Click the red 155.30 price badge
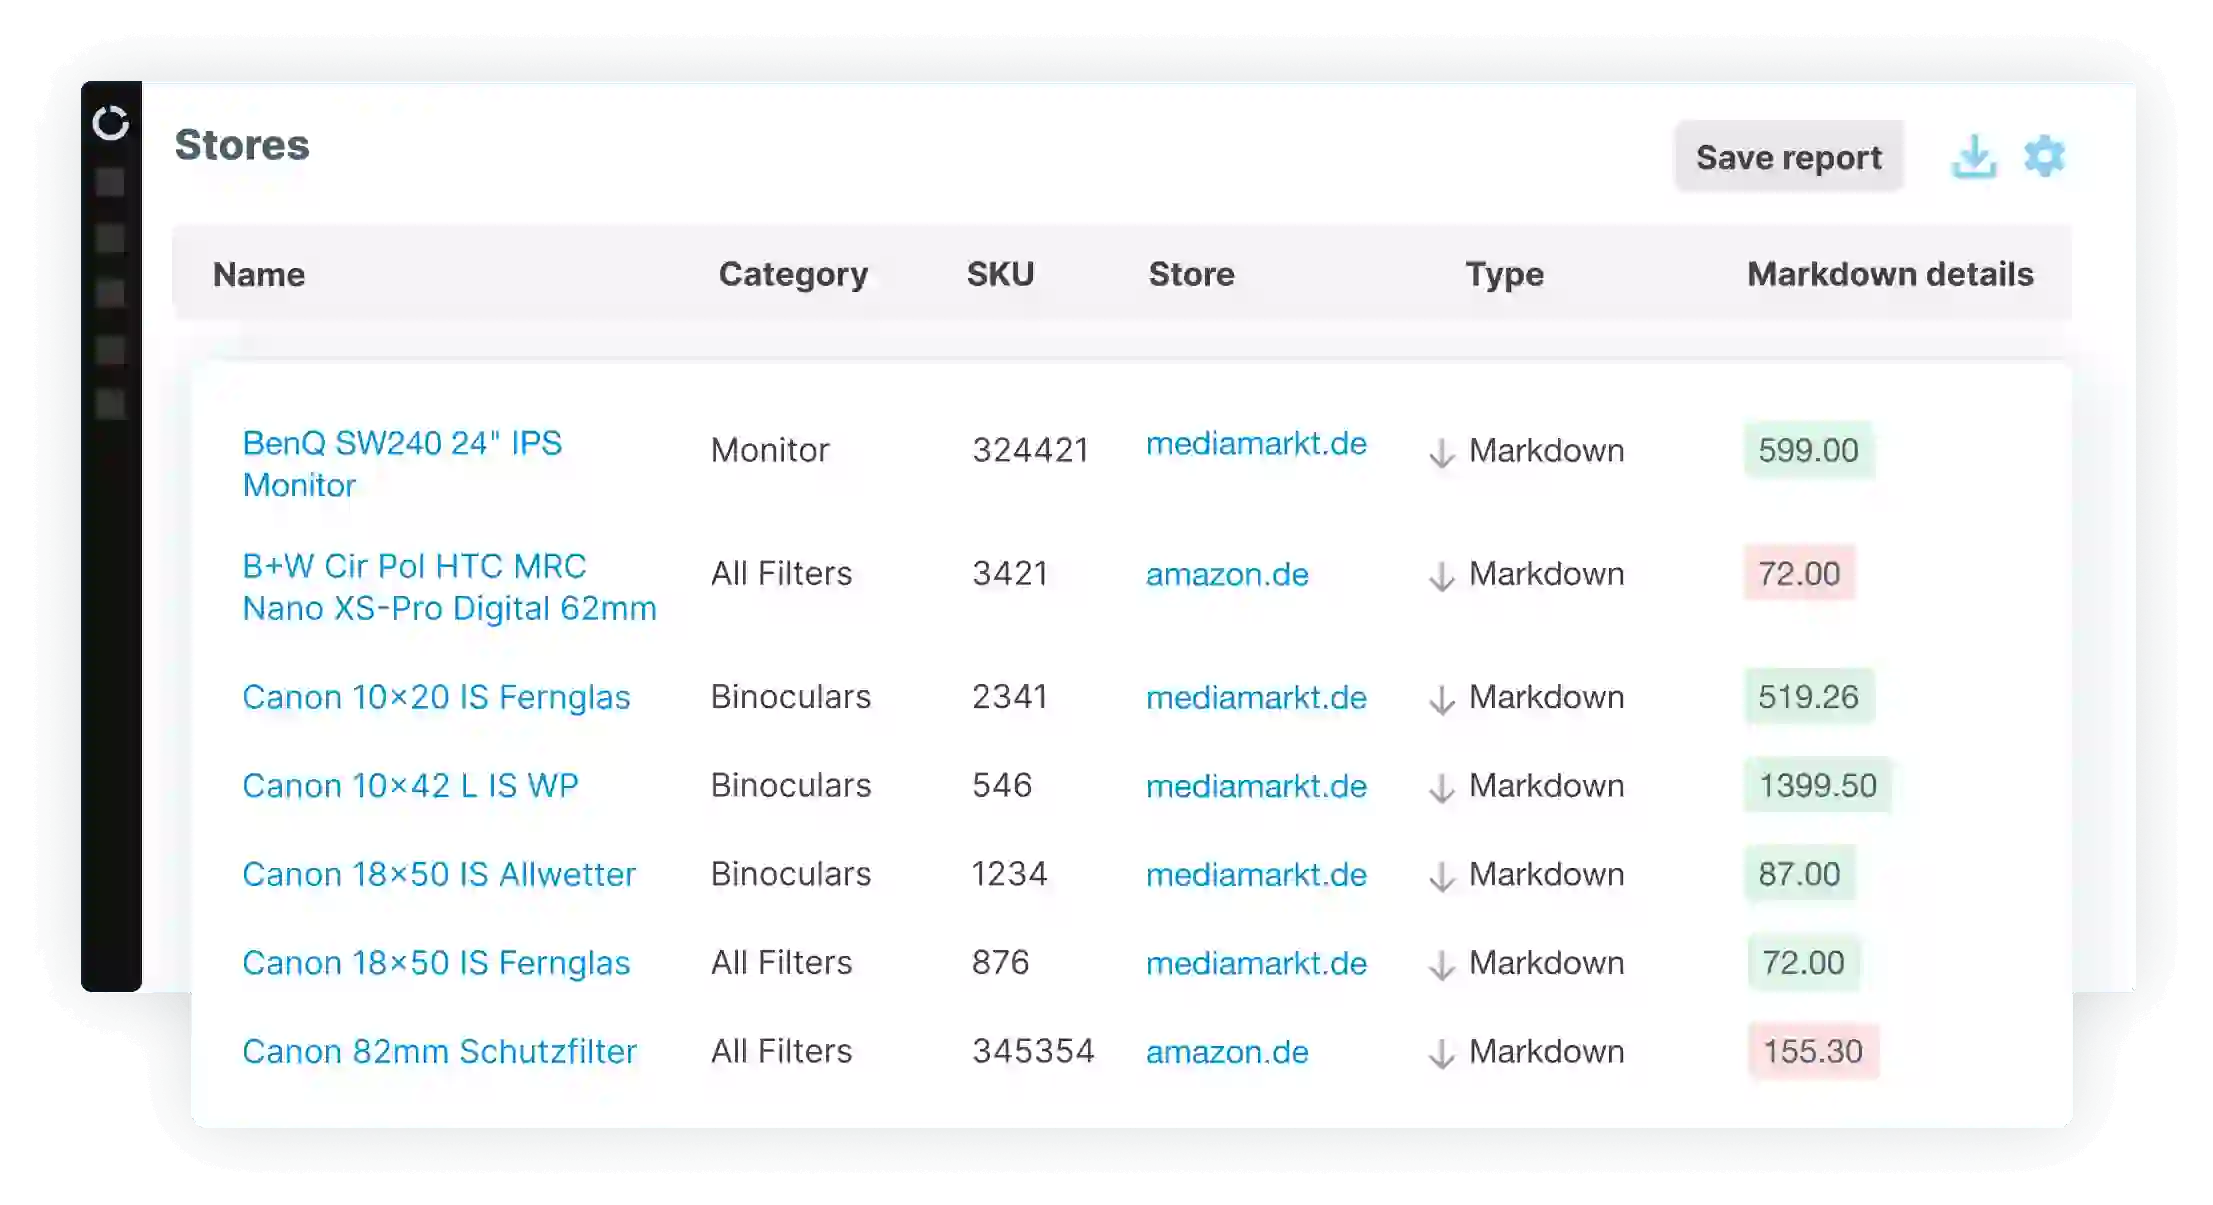This screenshot has width=2213, height=1205. [x=1813, y=1051]
